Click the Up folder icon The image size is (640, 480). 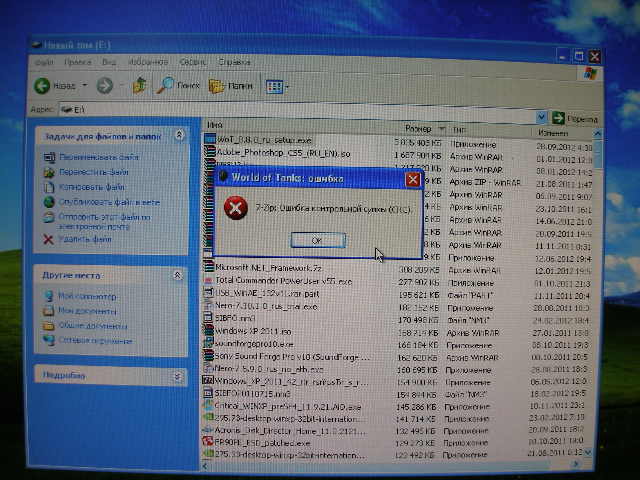tap(139, 85)
